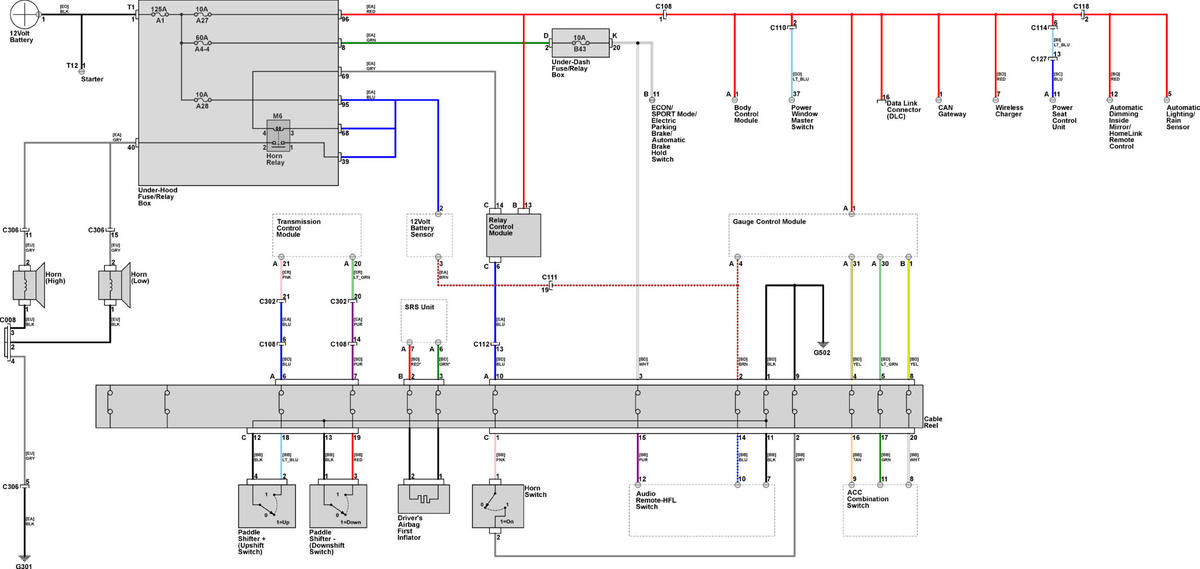
Task: Click the 10A B43 fuse in Under-Dash box
Action: point(579,44)
